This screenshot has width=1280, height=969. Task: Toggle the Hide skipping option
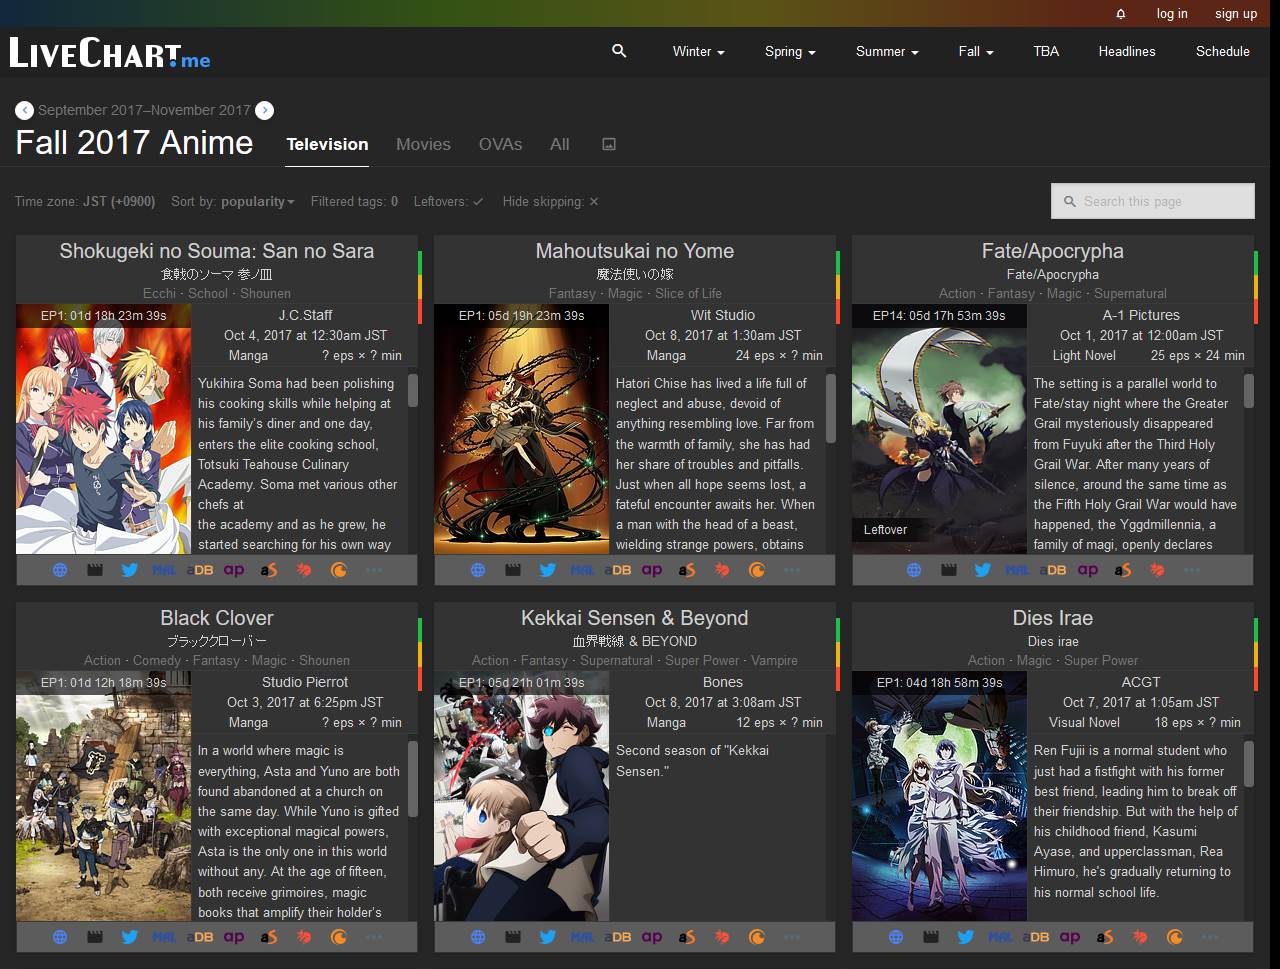pos(551,201)
